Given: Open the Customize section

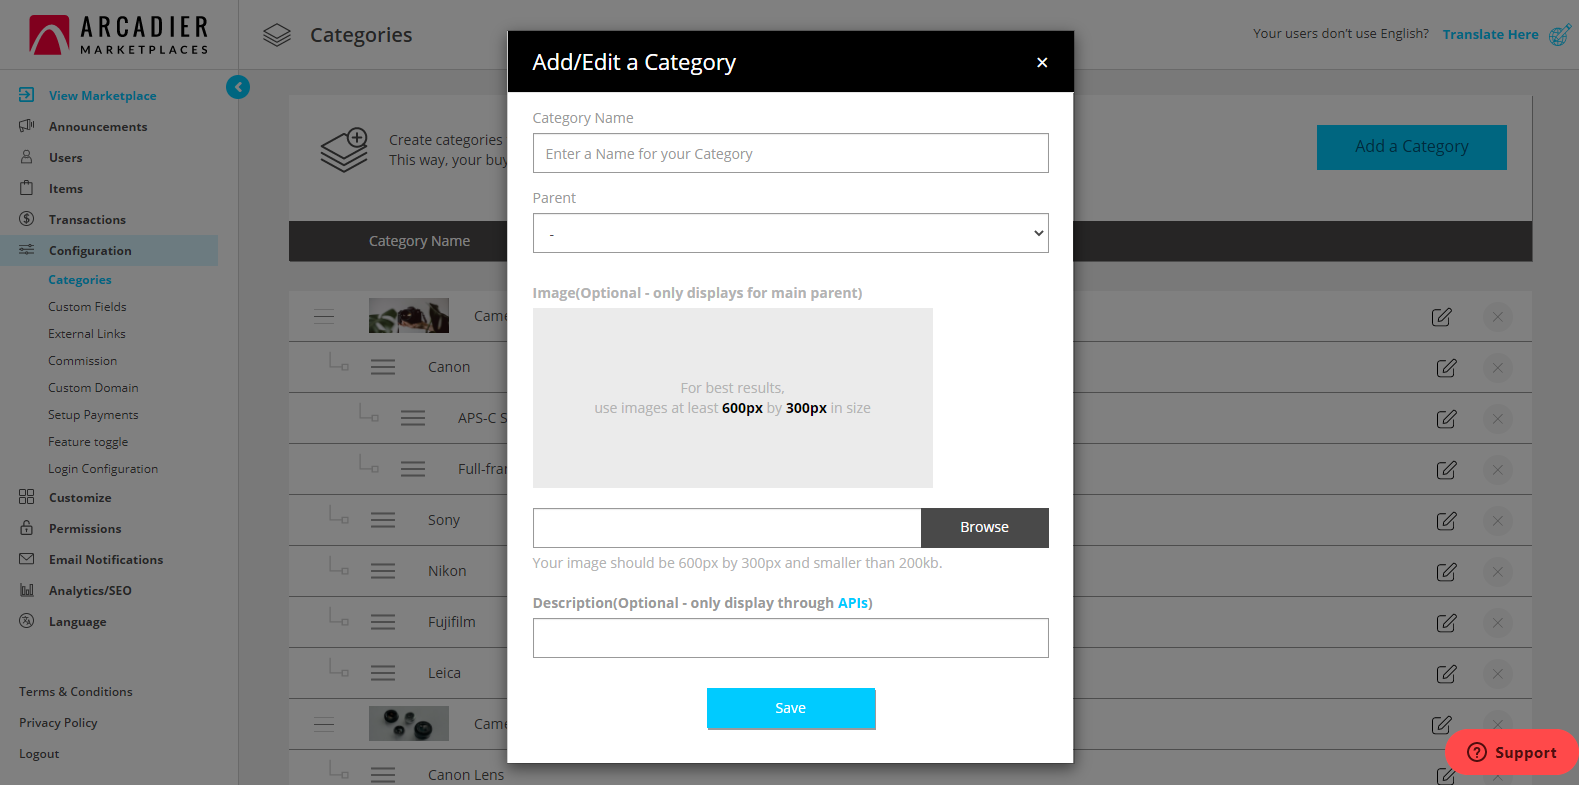Looking at the screenshot, I should (x=80, y=498).
